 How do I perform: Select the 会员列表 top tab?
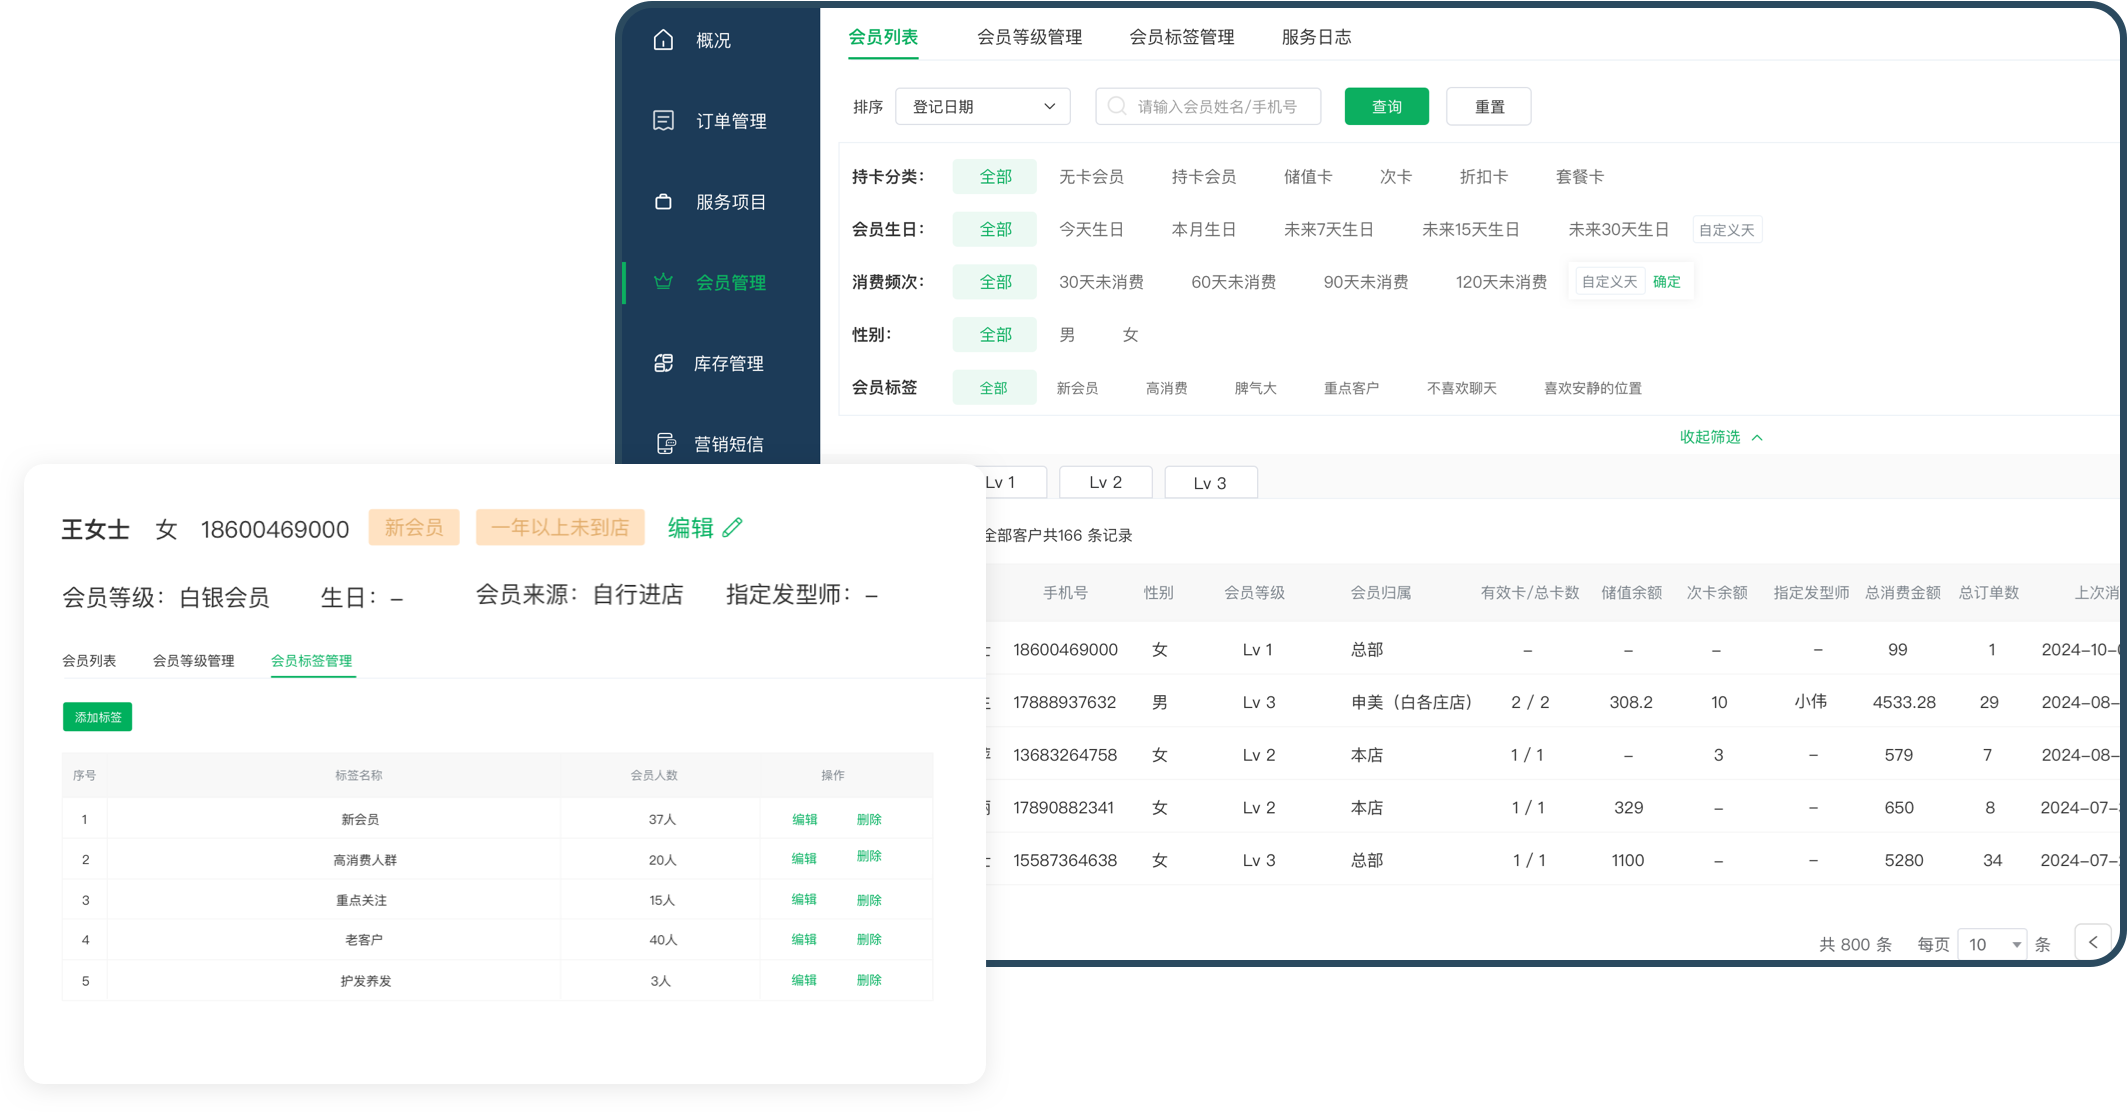(x=883, y=37)
